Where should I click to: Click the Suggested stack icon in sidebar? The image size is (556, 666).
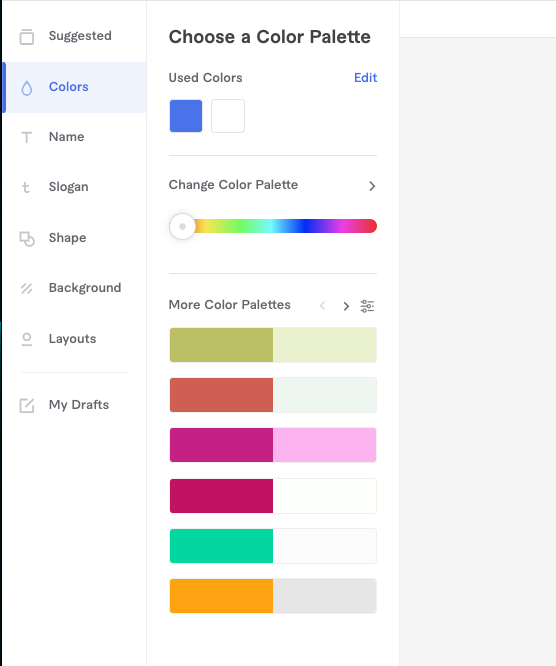(x=27, y=37)
